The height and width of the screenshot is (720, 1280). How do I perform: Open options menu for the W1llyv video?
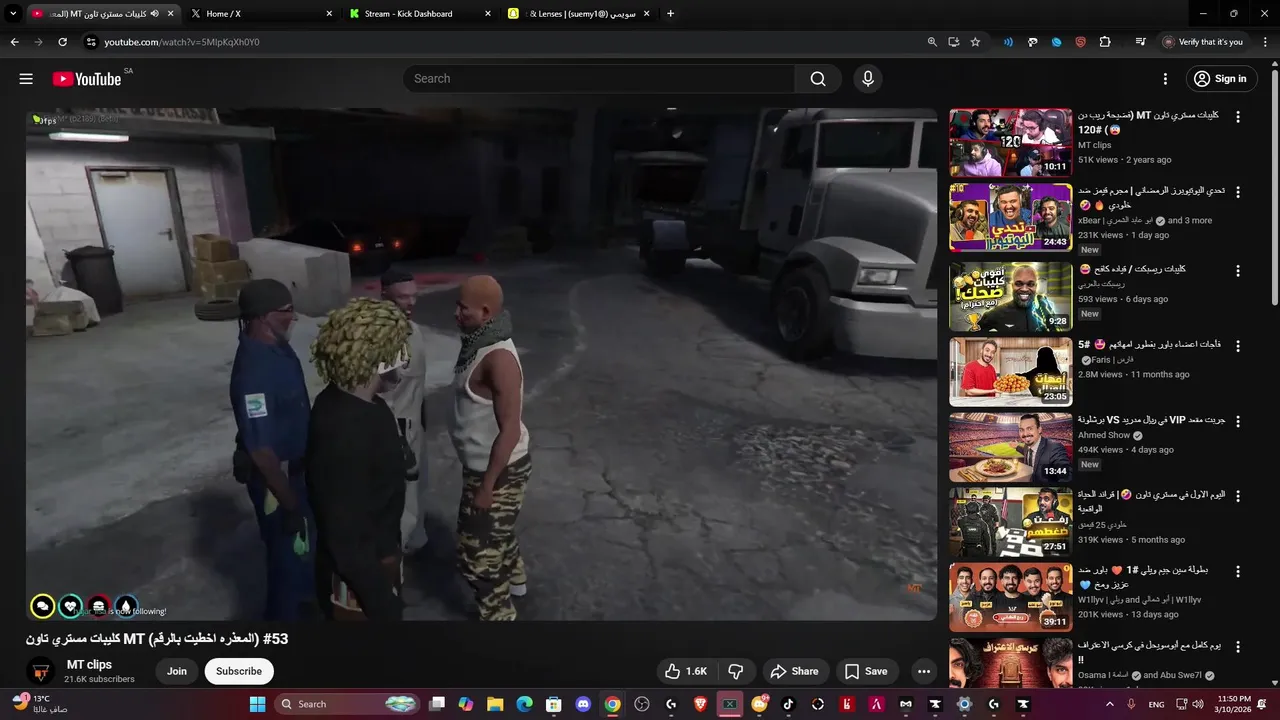point(1238,572)
